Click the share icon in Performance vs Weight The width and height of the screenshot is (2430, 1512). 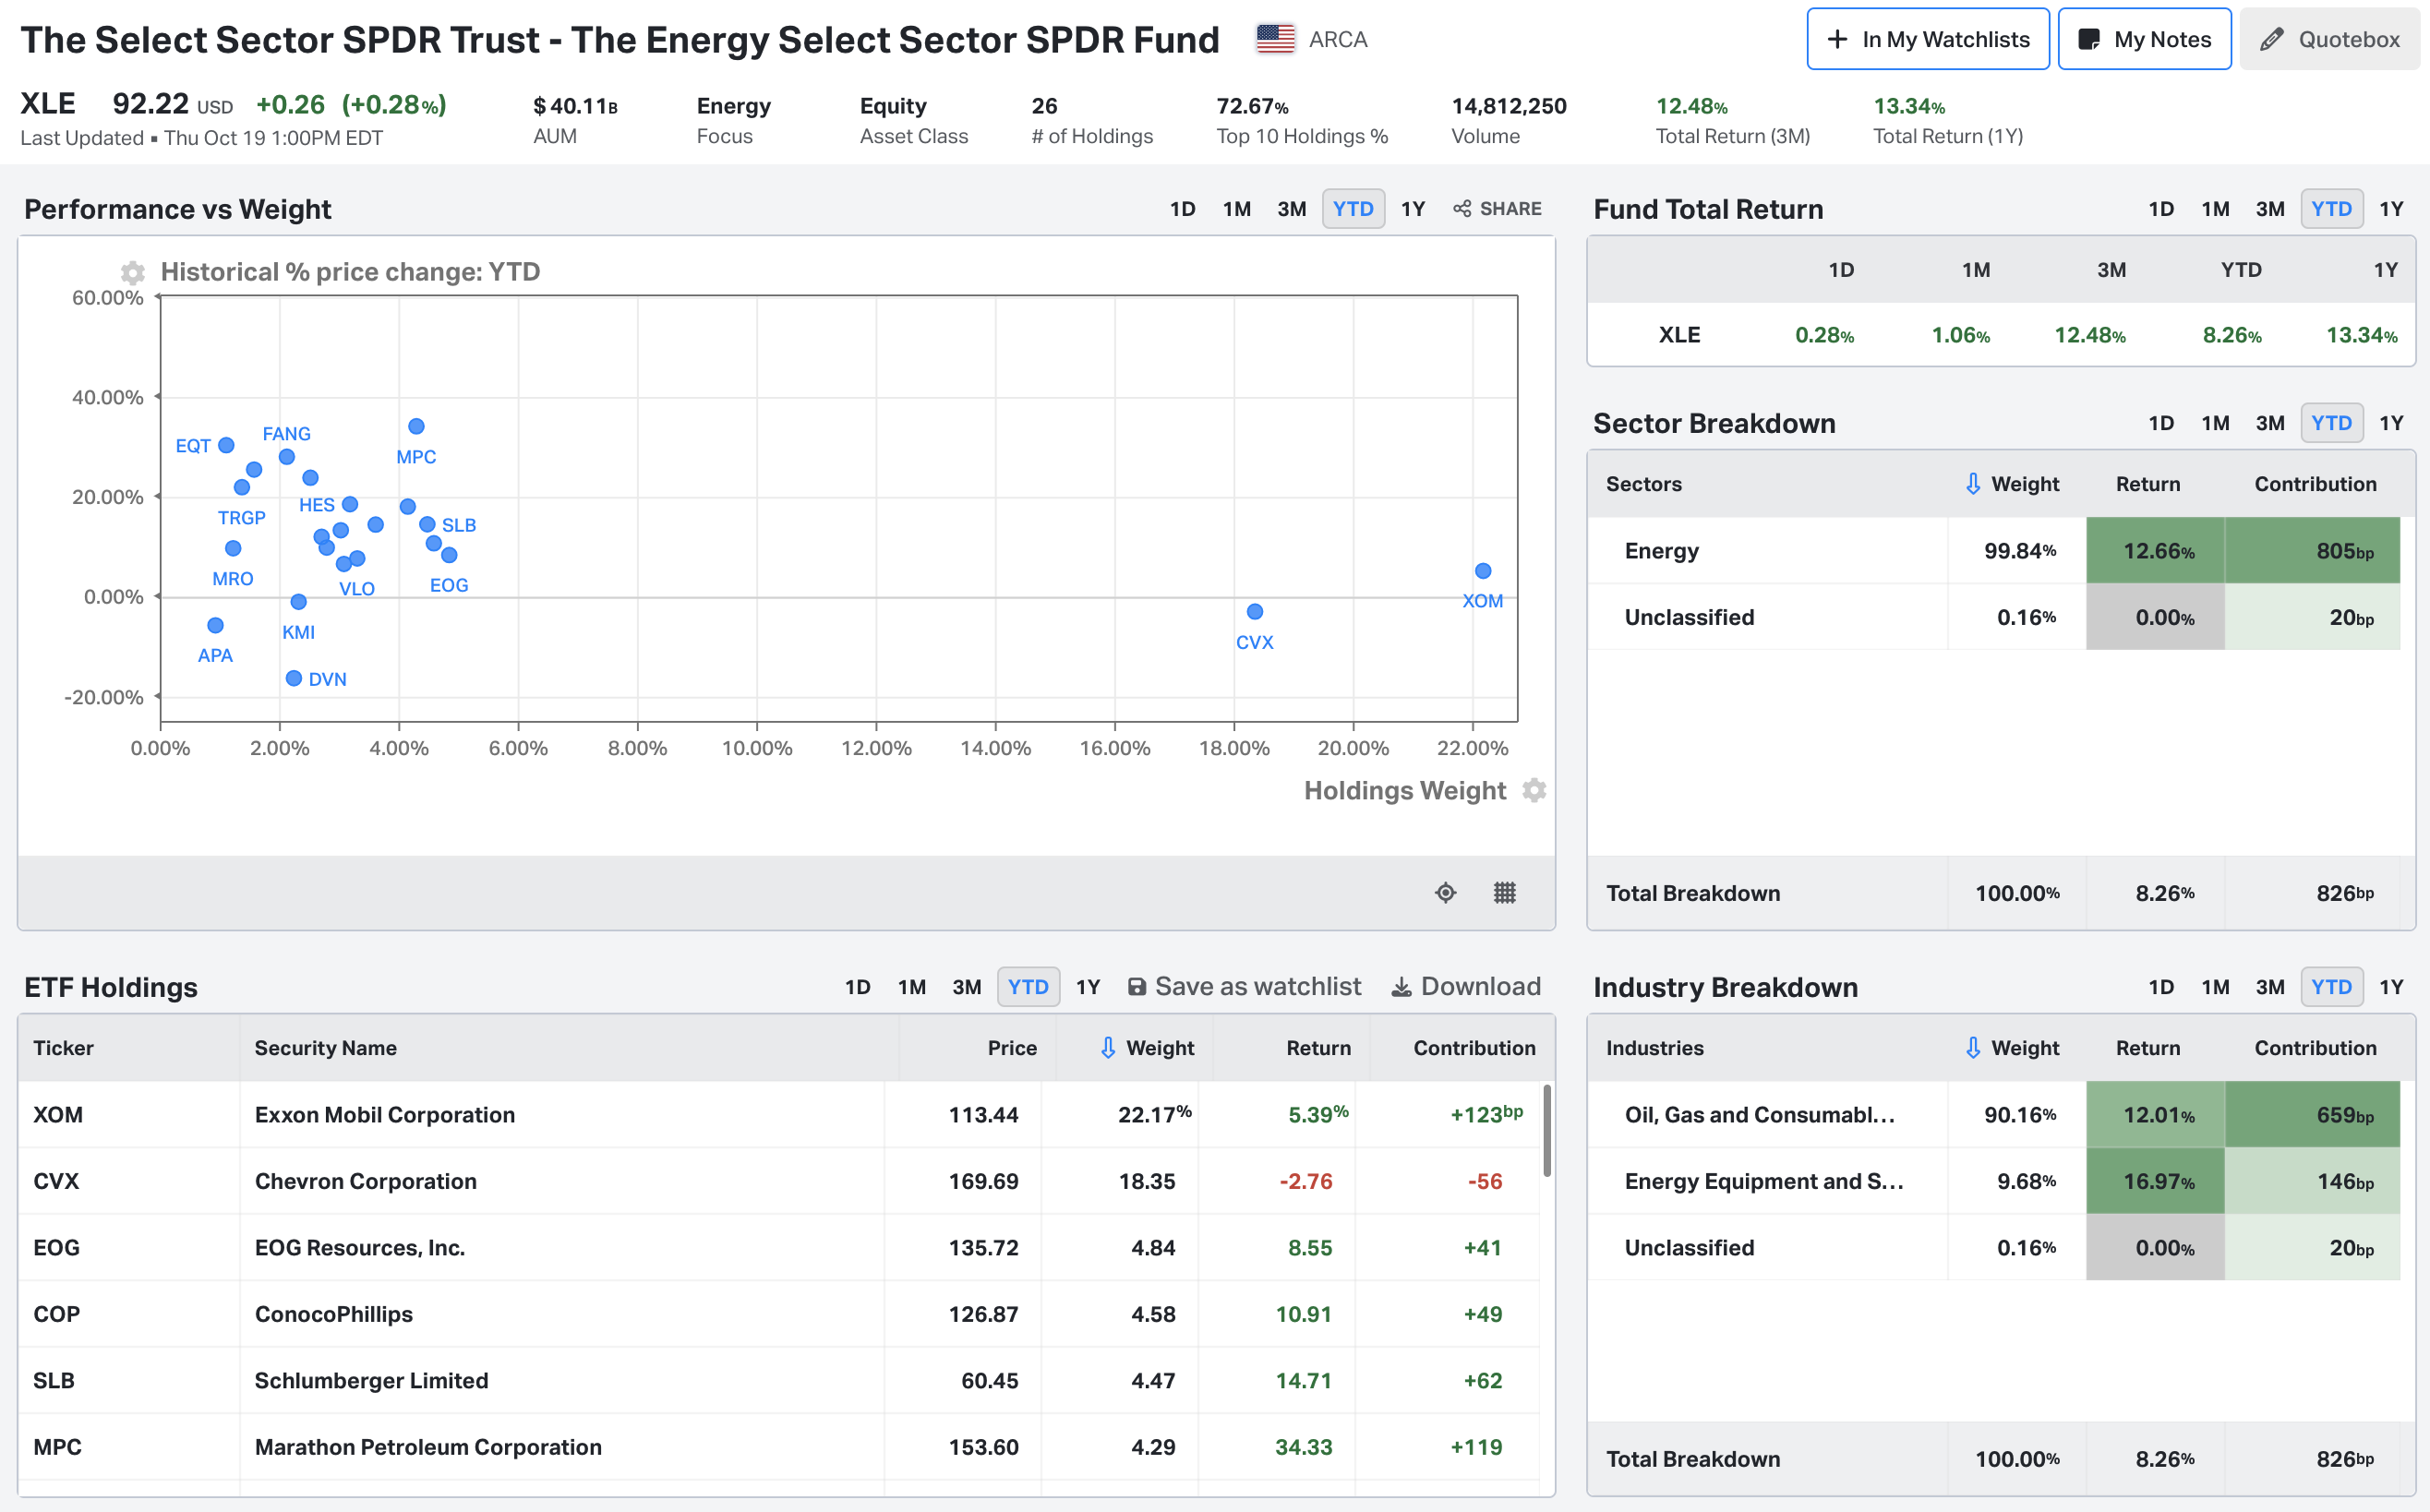click(x=1462, y=209)
